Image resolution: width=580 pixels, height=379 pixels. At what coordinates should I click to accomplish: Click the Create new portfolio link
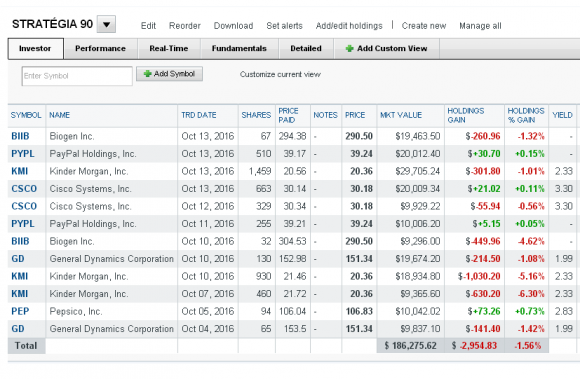tap(424, 26)
